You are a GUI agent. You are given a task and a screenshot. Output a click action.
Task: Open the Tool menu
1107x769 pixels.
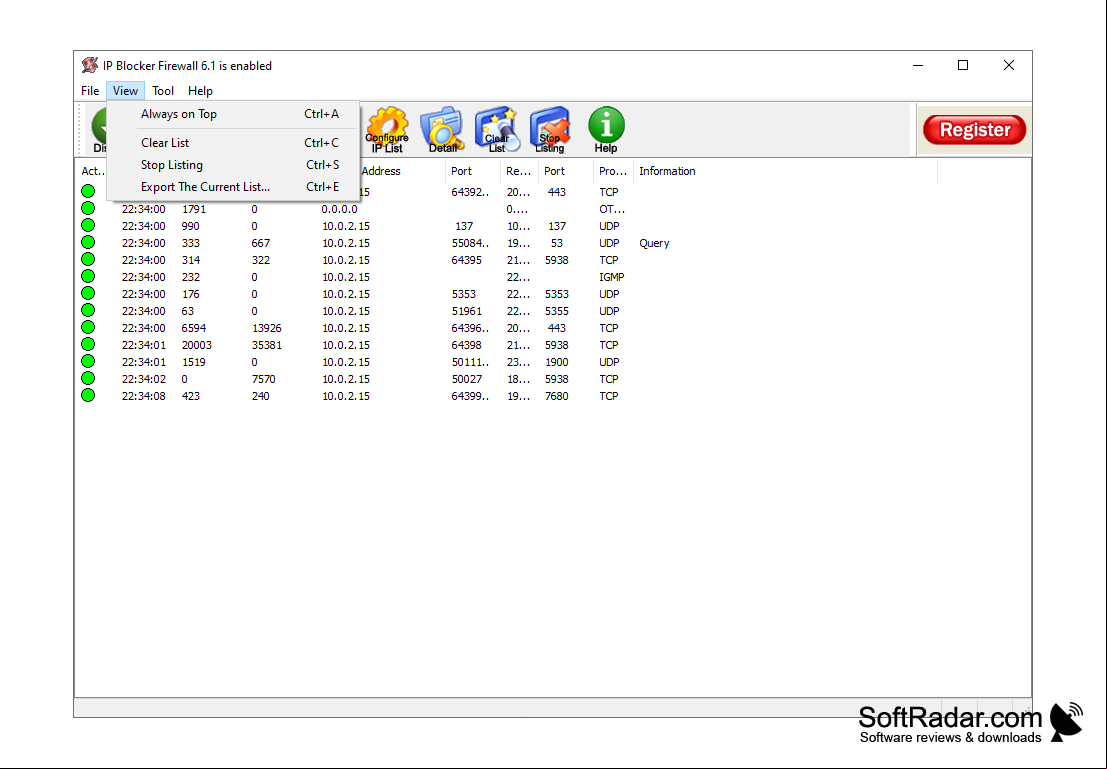point(162,90)
